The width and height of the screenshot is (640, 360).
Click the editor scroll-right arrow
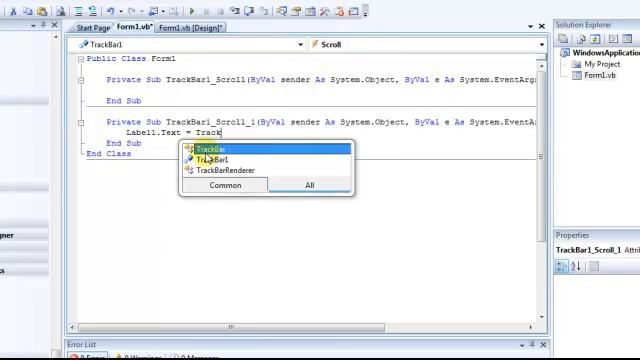[x=530, y=327]
